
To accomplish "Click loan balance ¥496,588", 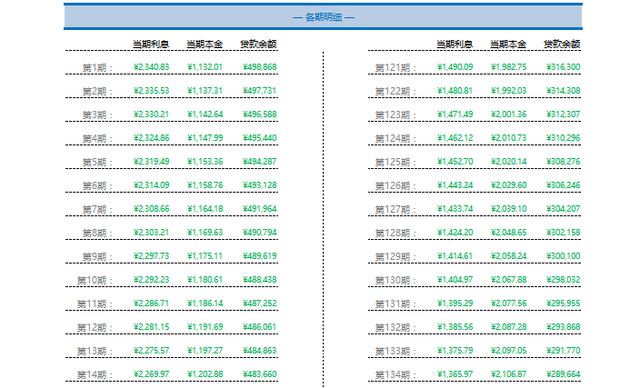I will click(x=260, y=114).
